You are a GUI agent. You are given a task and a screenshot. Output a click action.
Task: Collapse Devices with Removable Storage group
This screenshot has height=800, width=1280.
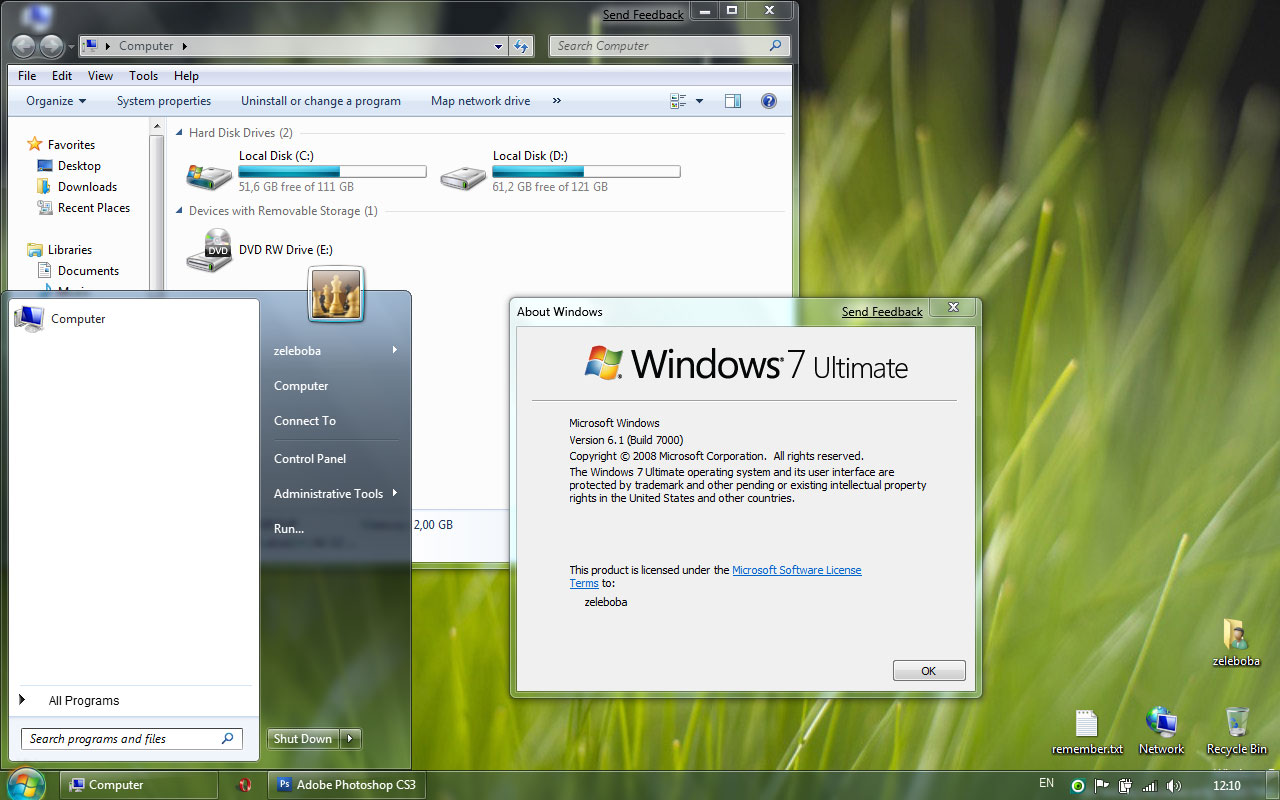coord(179,211)
